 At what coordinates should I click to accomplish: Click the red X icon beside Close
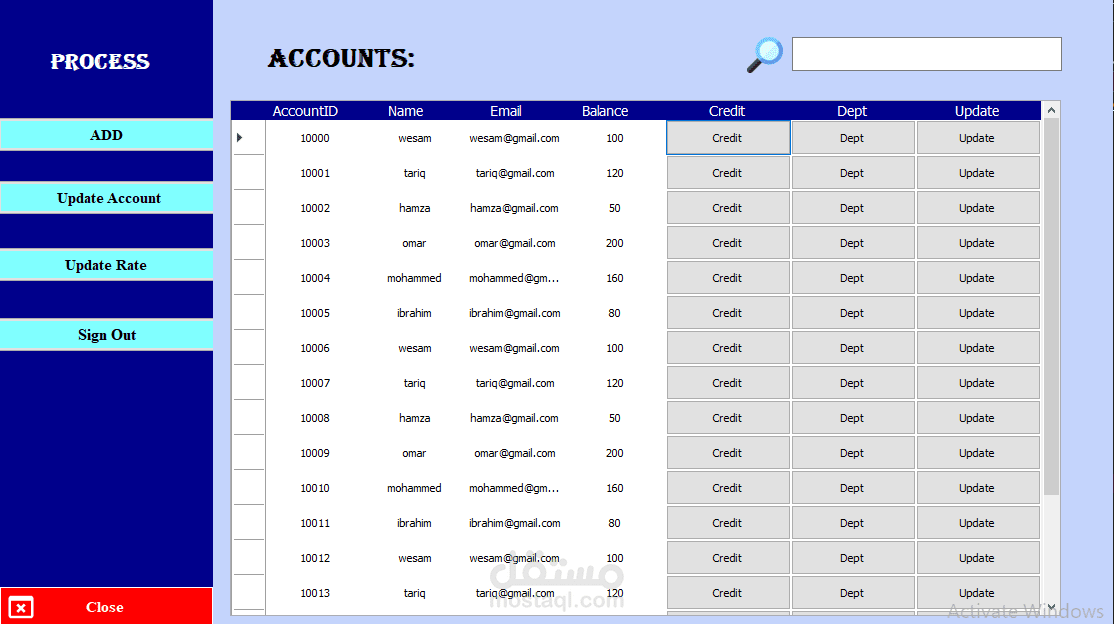[21, 608]
